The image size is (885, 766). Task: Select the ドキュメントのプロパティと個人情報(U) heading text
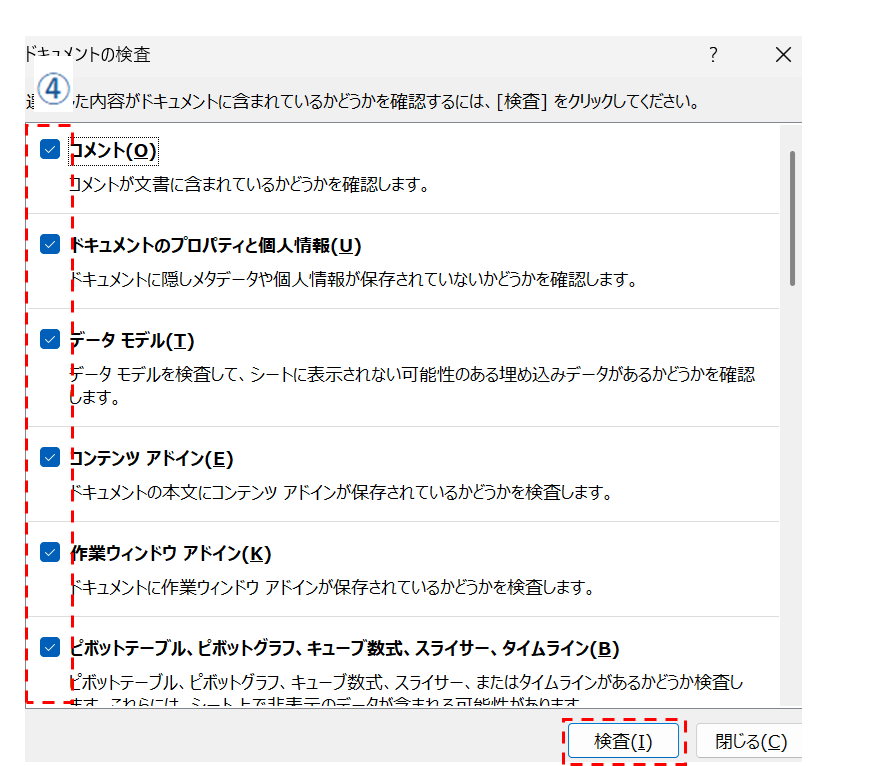point(215,245)
